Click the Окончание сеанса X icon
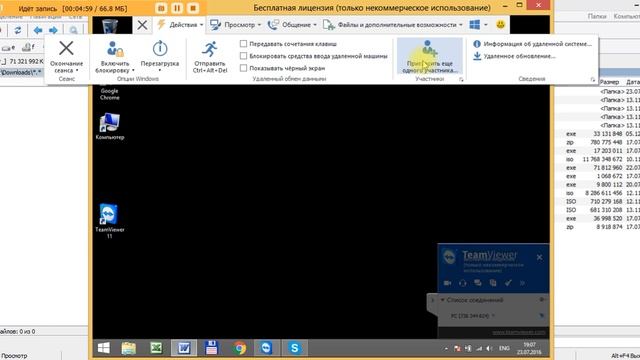Viewport: 640px width, 360px height. pyautogui.click(x=66, y=48)
